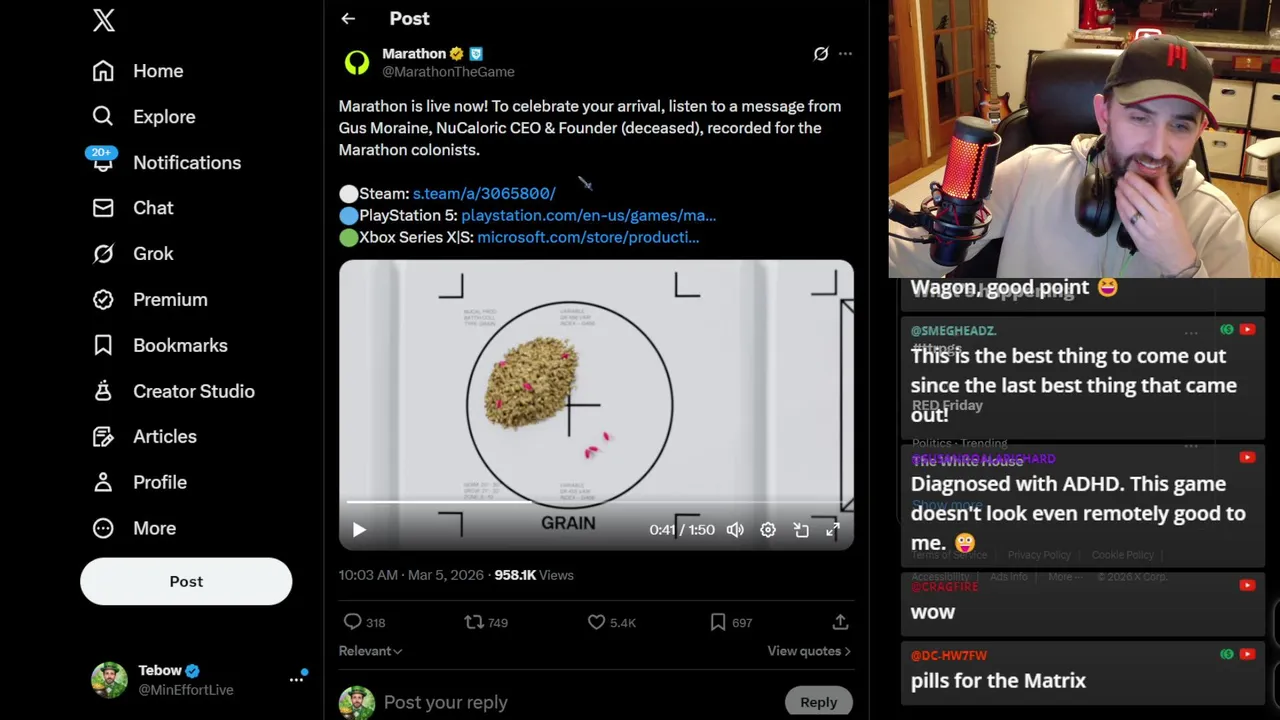Repost the Marathon post
The width and height of the screenshot is (1280, 720).
tap(474, 622)
